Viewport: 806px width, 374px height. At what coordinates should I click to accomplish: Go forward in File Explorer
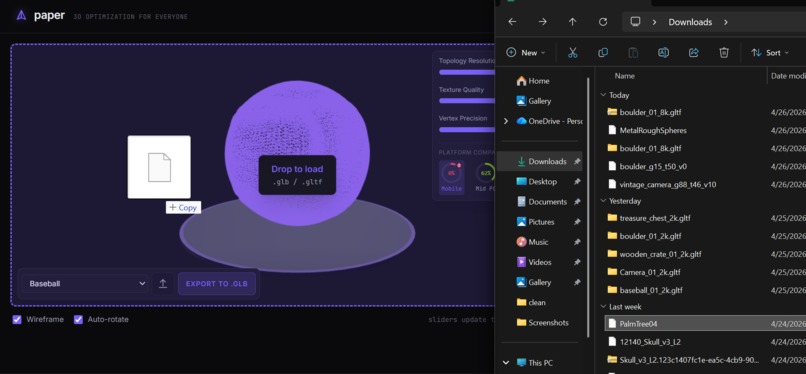(x=543, y=22)
